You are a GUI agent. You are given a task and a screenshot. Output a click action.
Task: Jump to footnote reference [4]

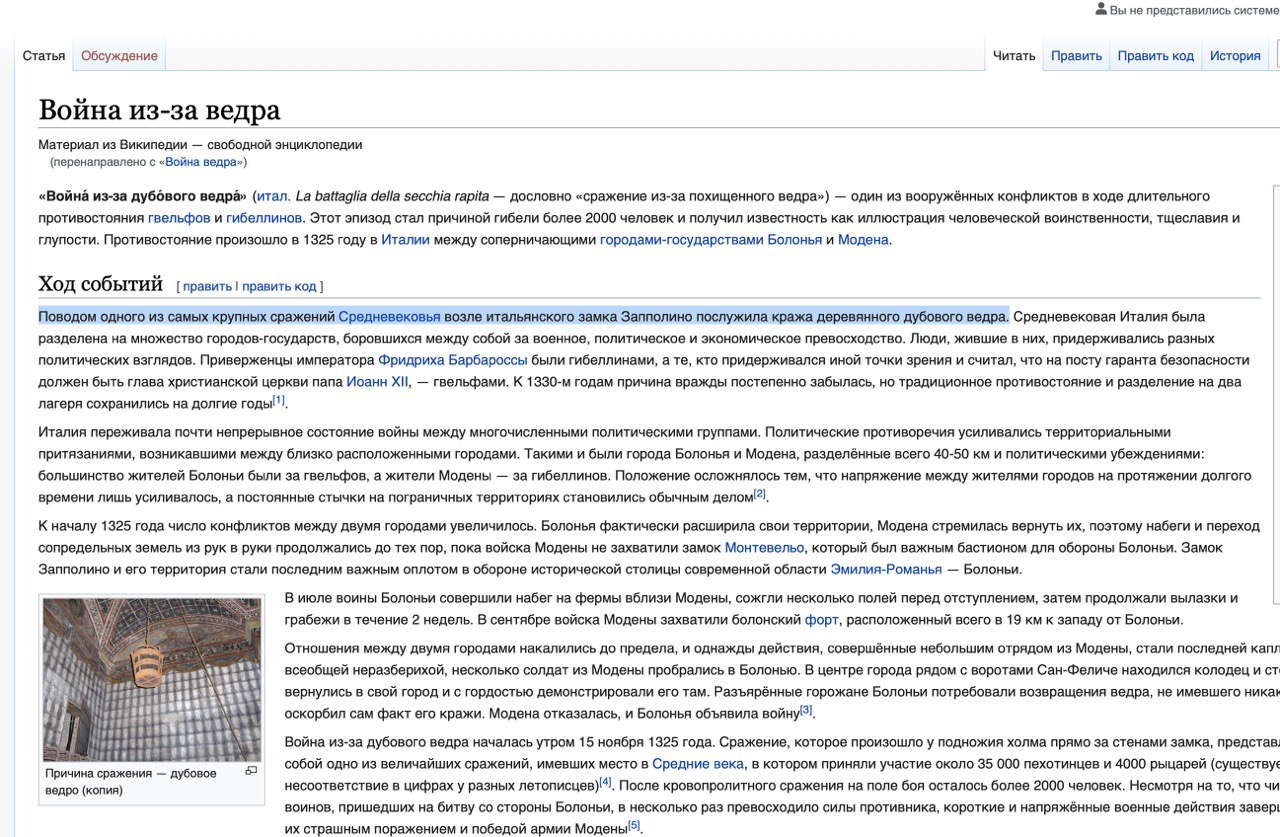pos(605,782)
